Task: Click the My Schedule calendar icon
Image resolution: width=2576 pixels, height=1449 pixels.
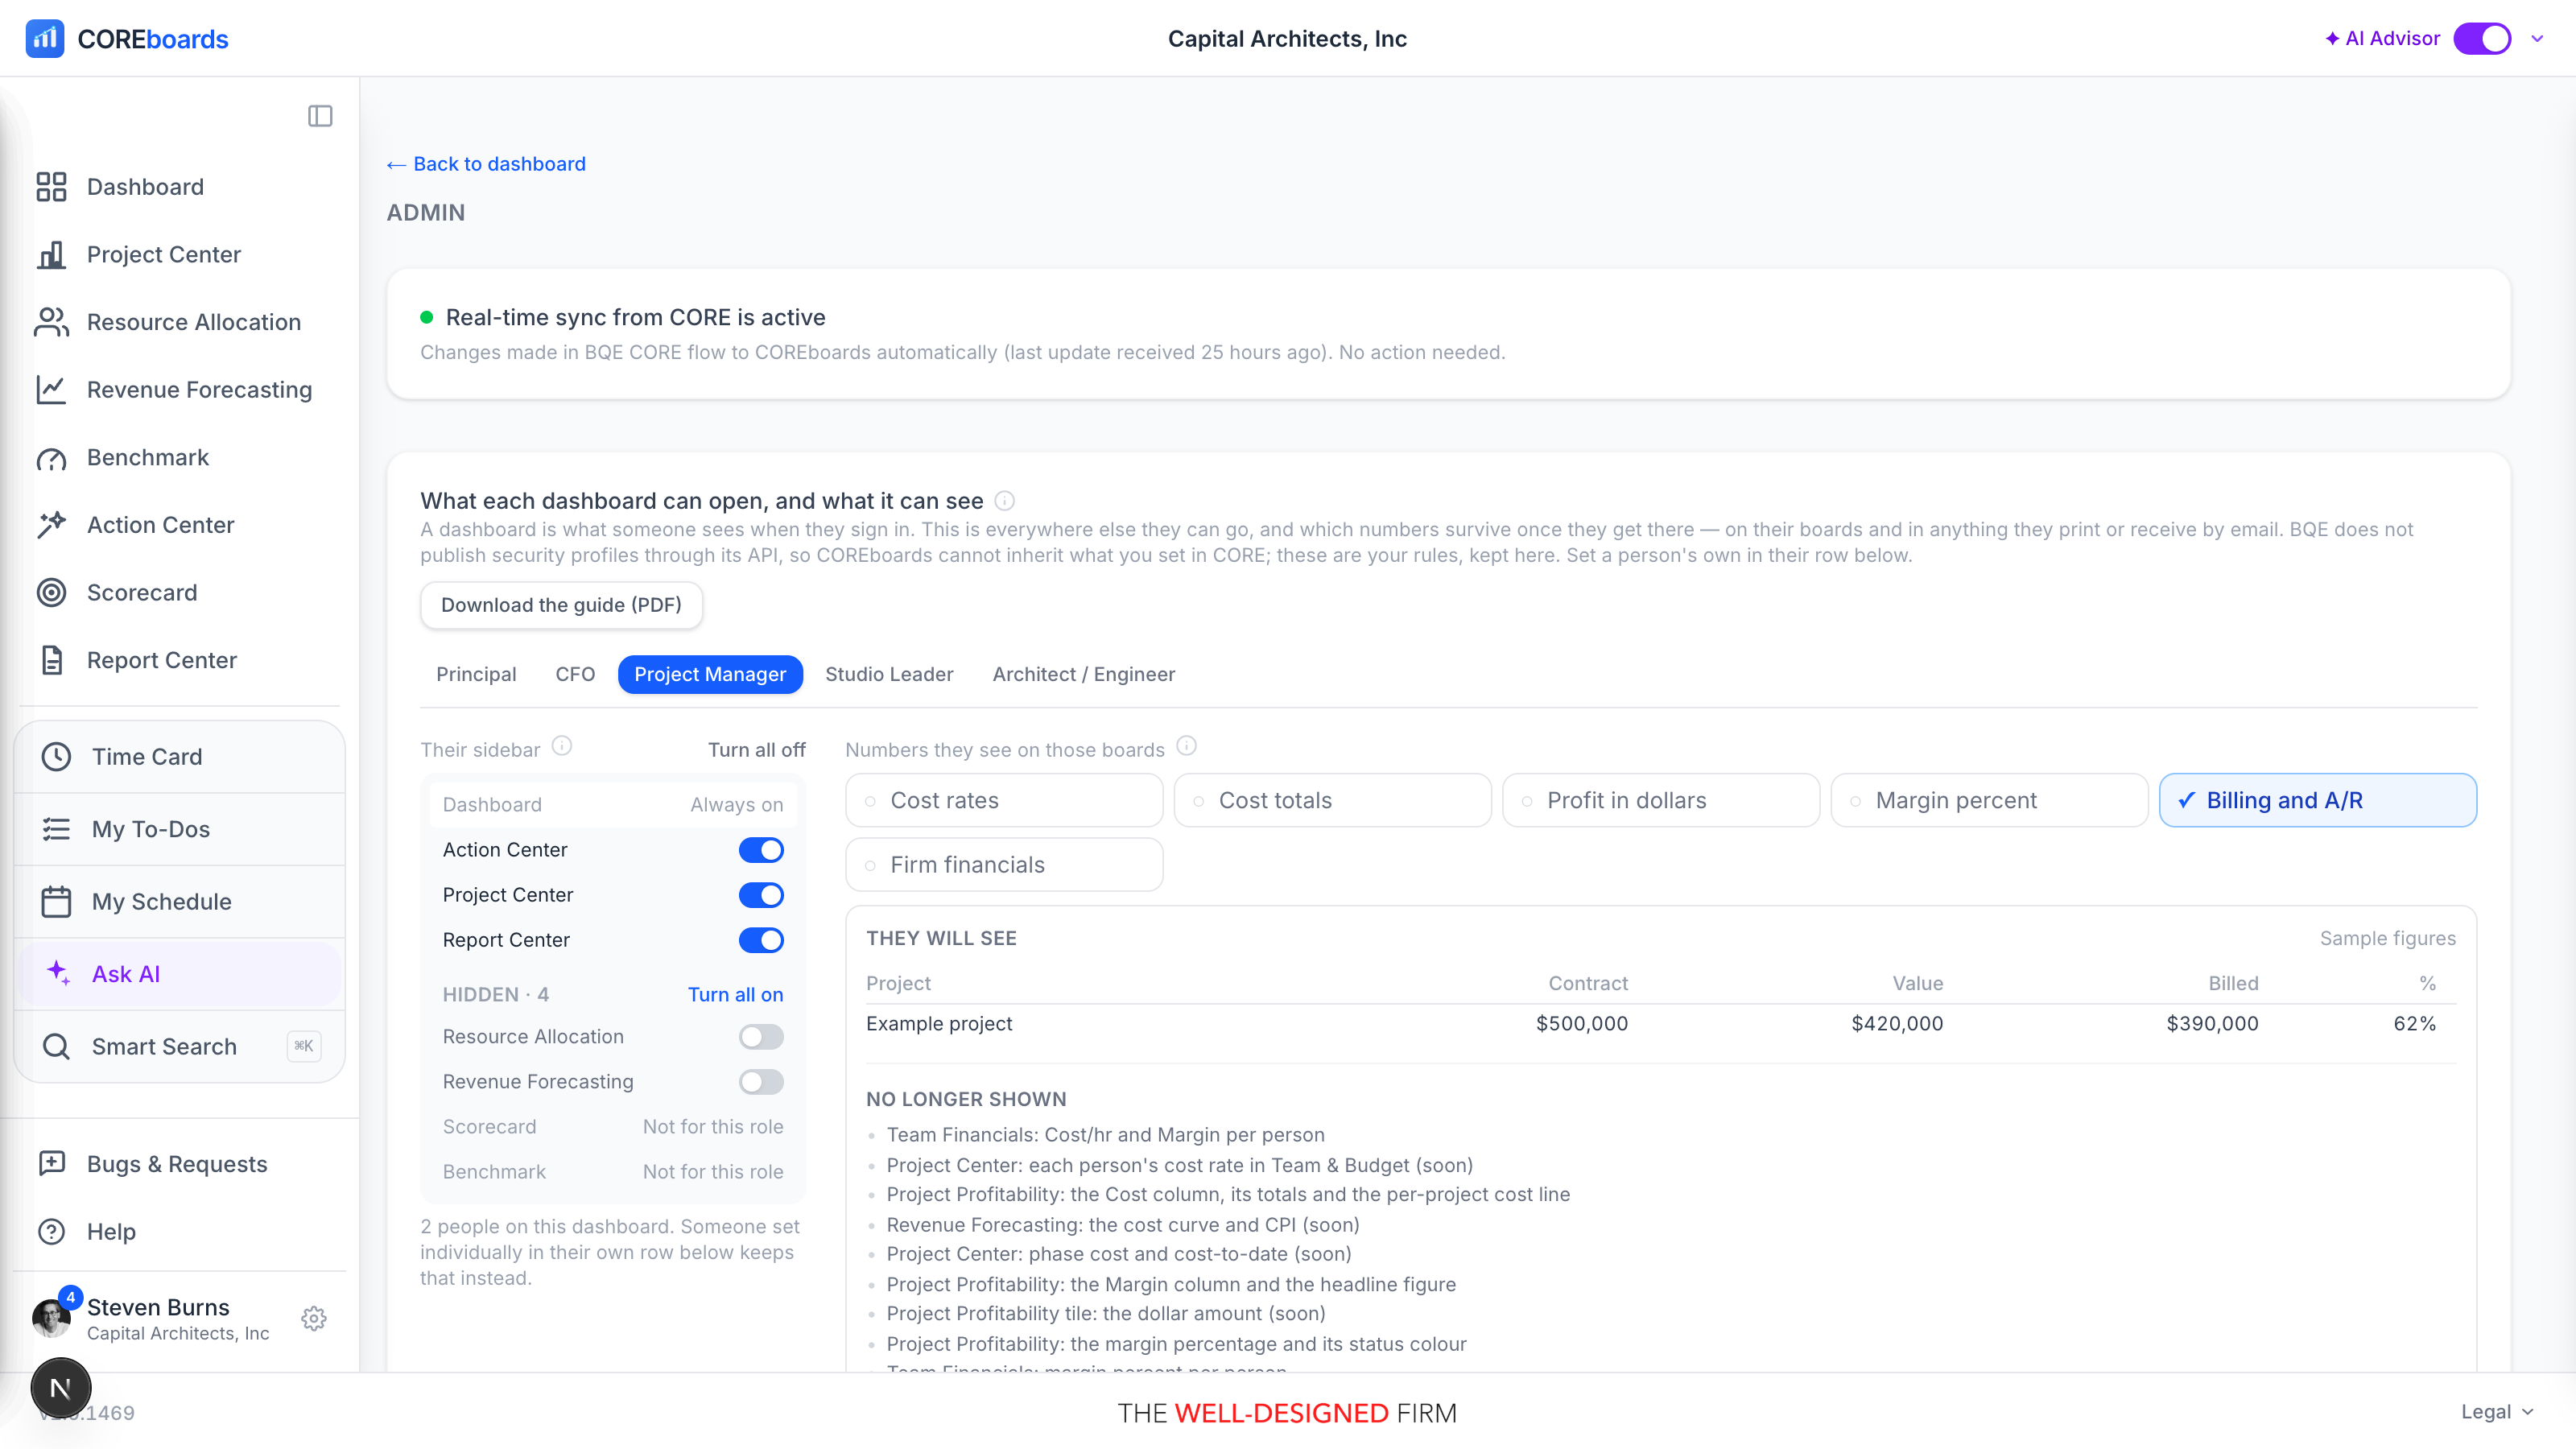Action: point(56,902)
